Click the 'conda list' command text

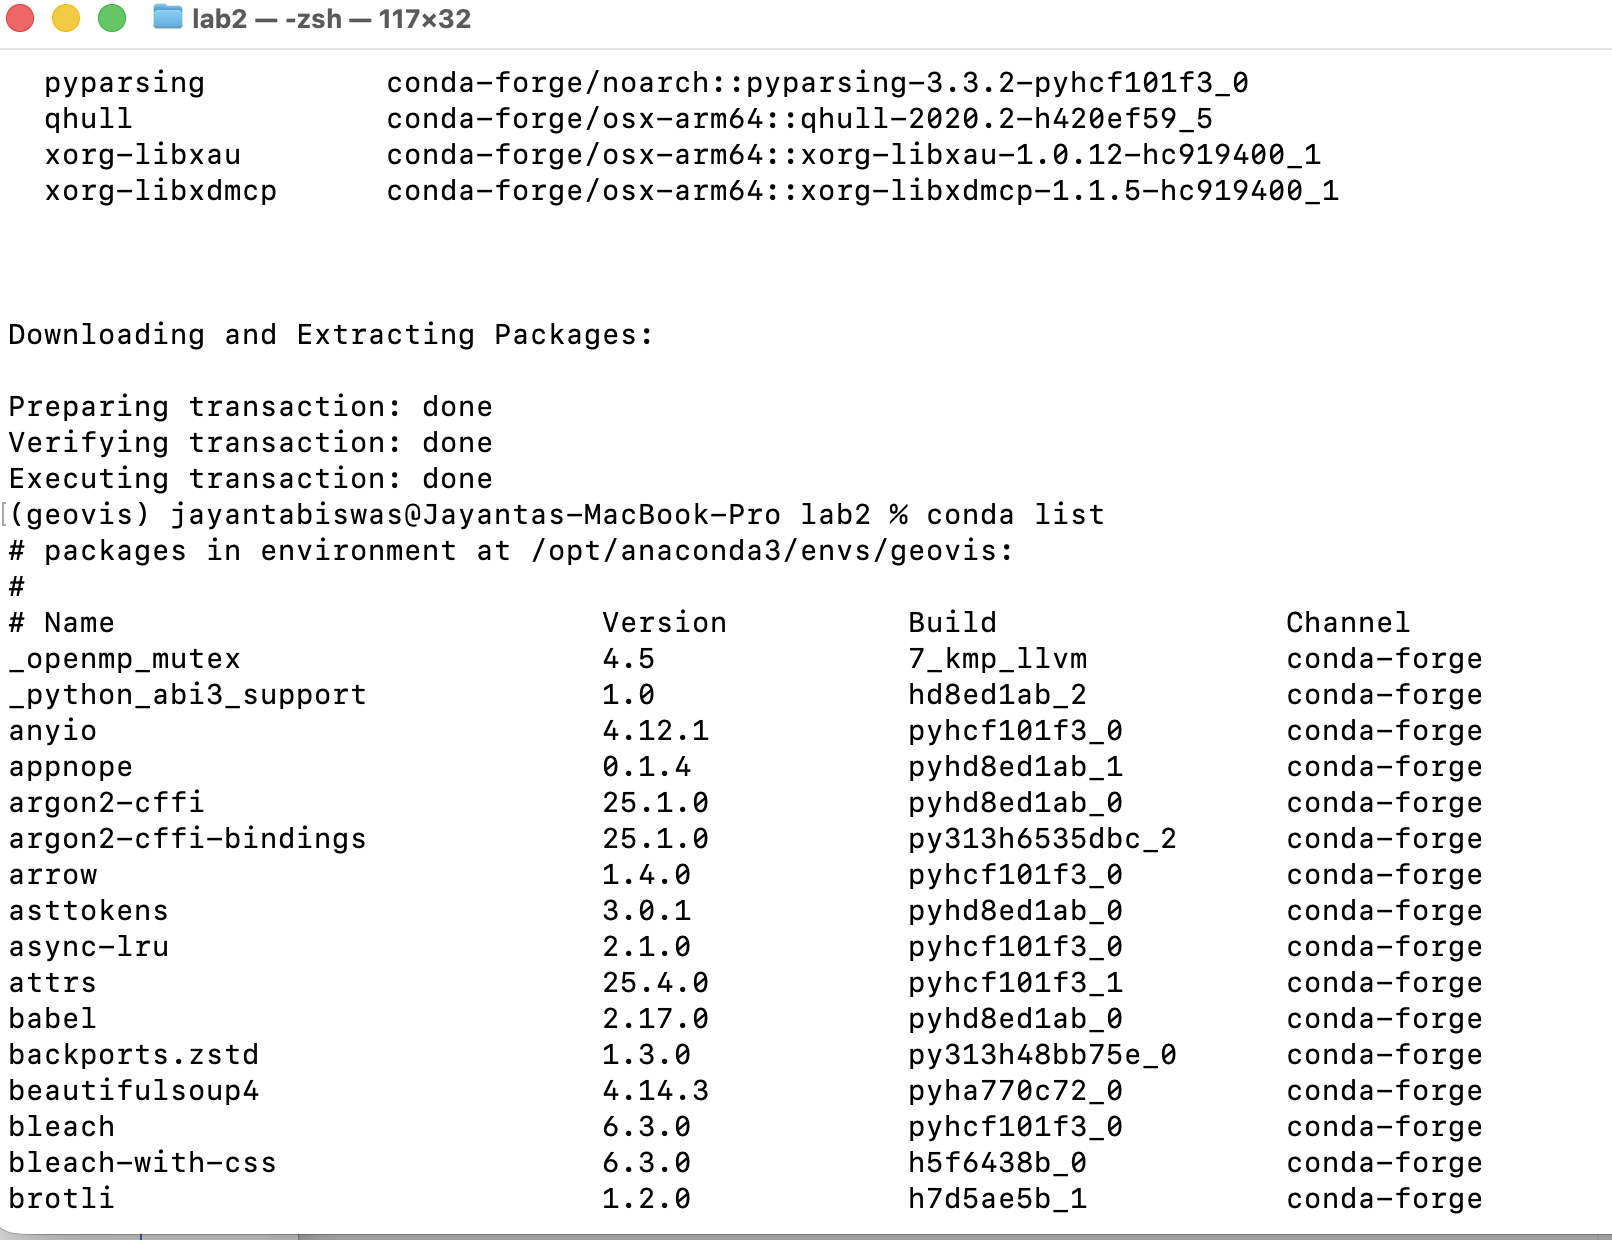click(1015, 515)
